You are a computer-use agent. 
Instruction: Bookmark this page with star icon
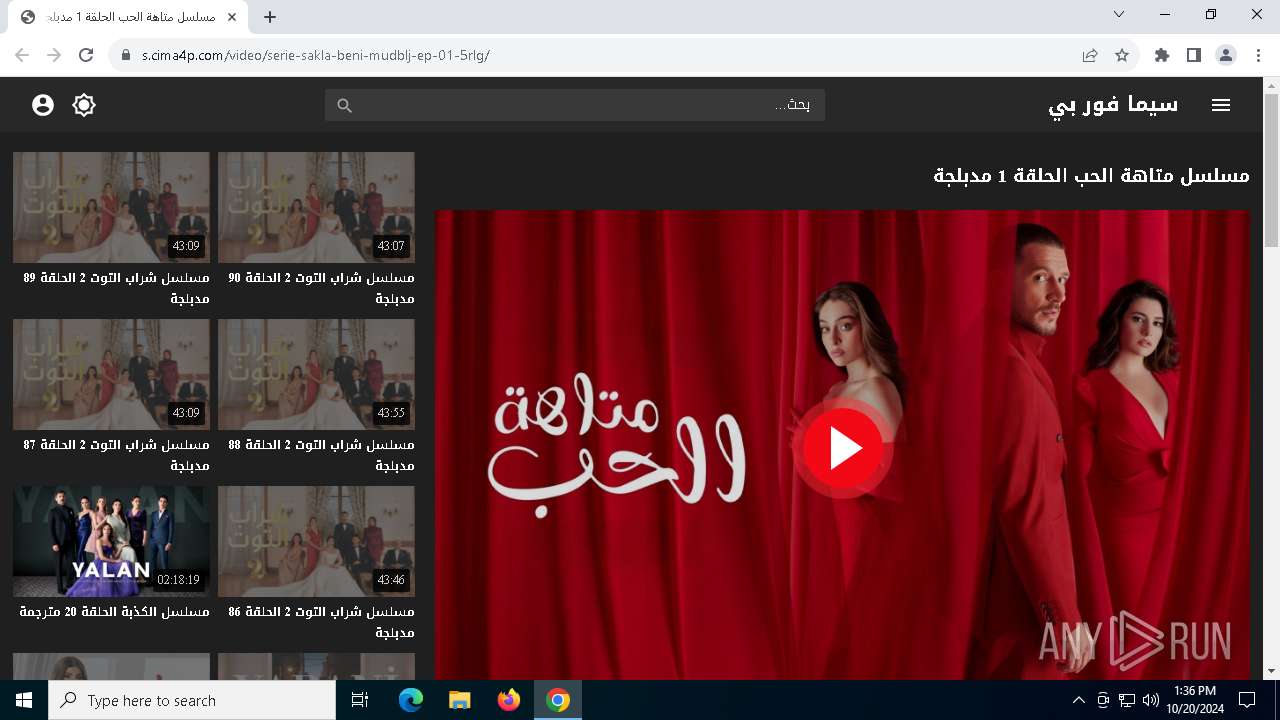(1122, 55)
